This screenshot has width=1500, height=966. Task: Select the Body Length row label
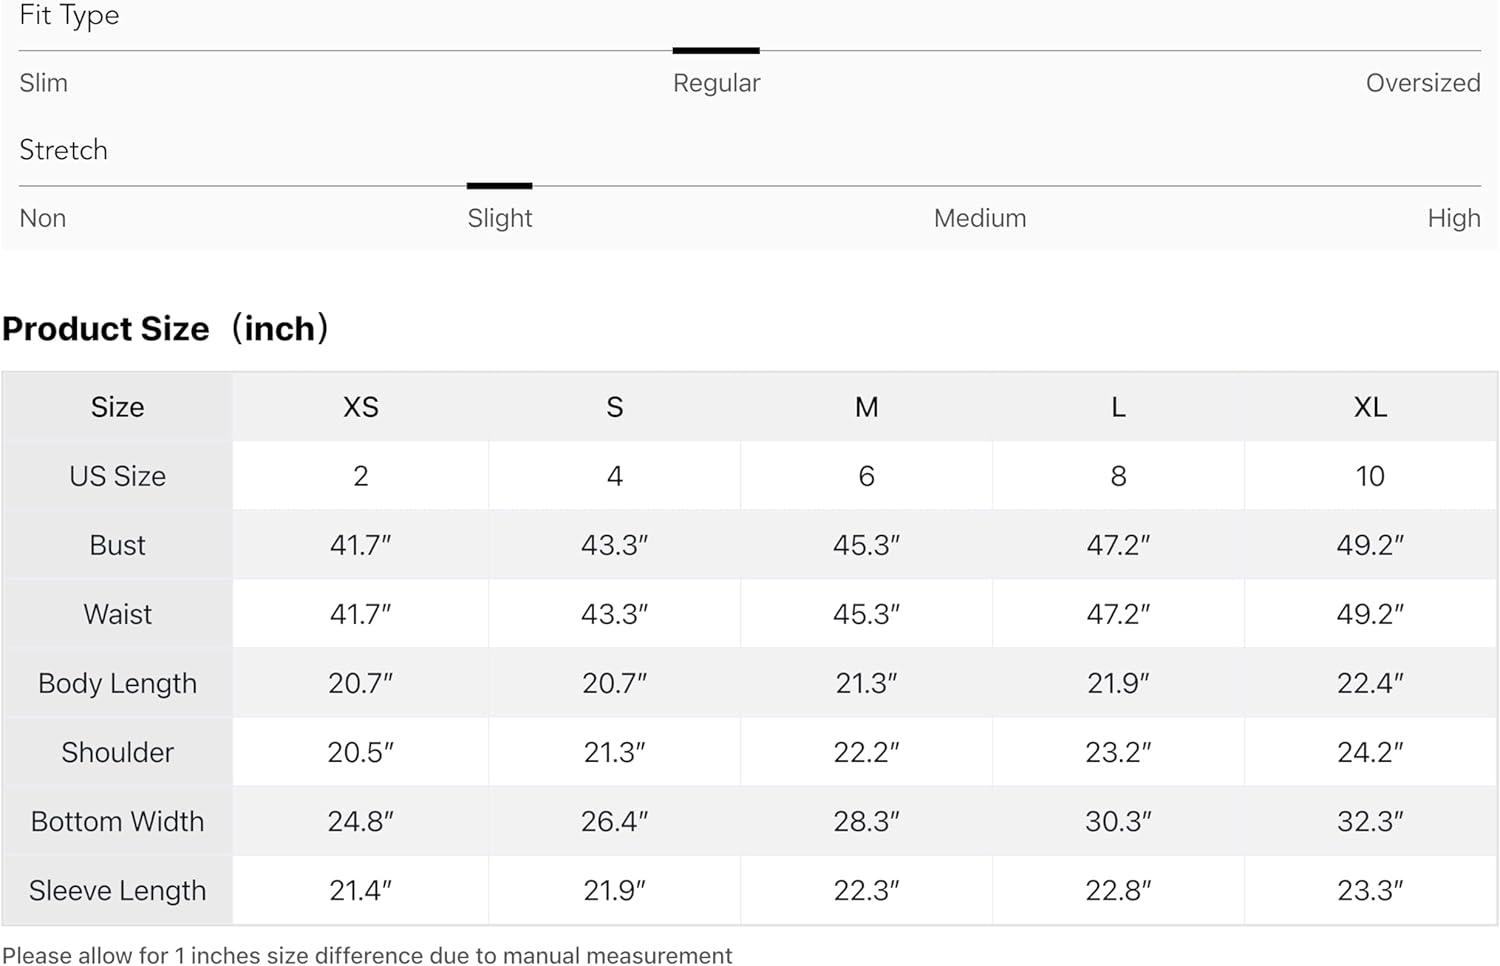pyautogui.click(x=117, y=683)
